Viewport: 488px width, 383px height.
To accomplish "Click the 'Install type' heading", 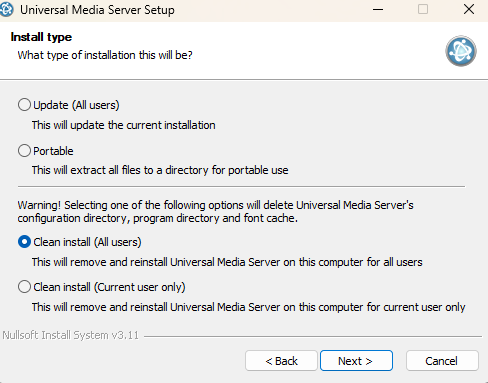I will [x=41, y=37].
